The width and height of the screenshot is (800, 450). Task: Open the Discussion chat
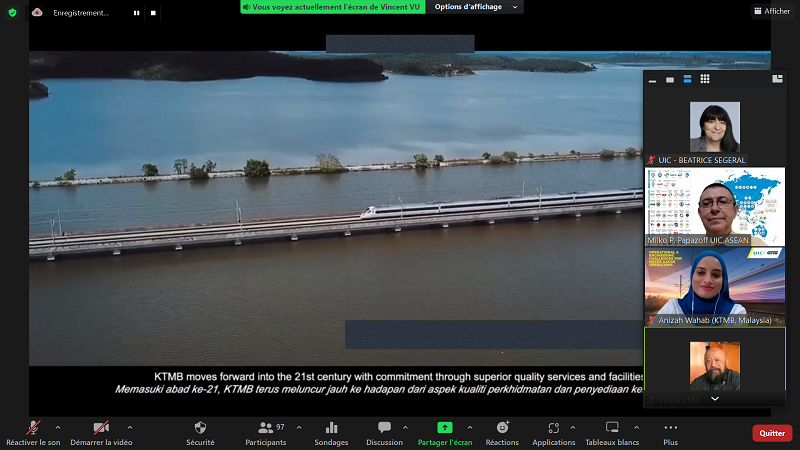click(x=384, y=428)
